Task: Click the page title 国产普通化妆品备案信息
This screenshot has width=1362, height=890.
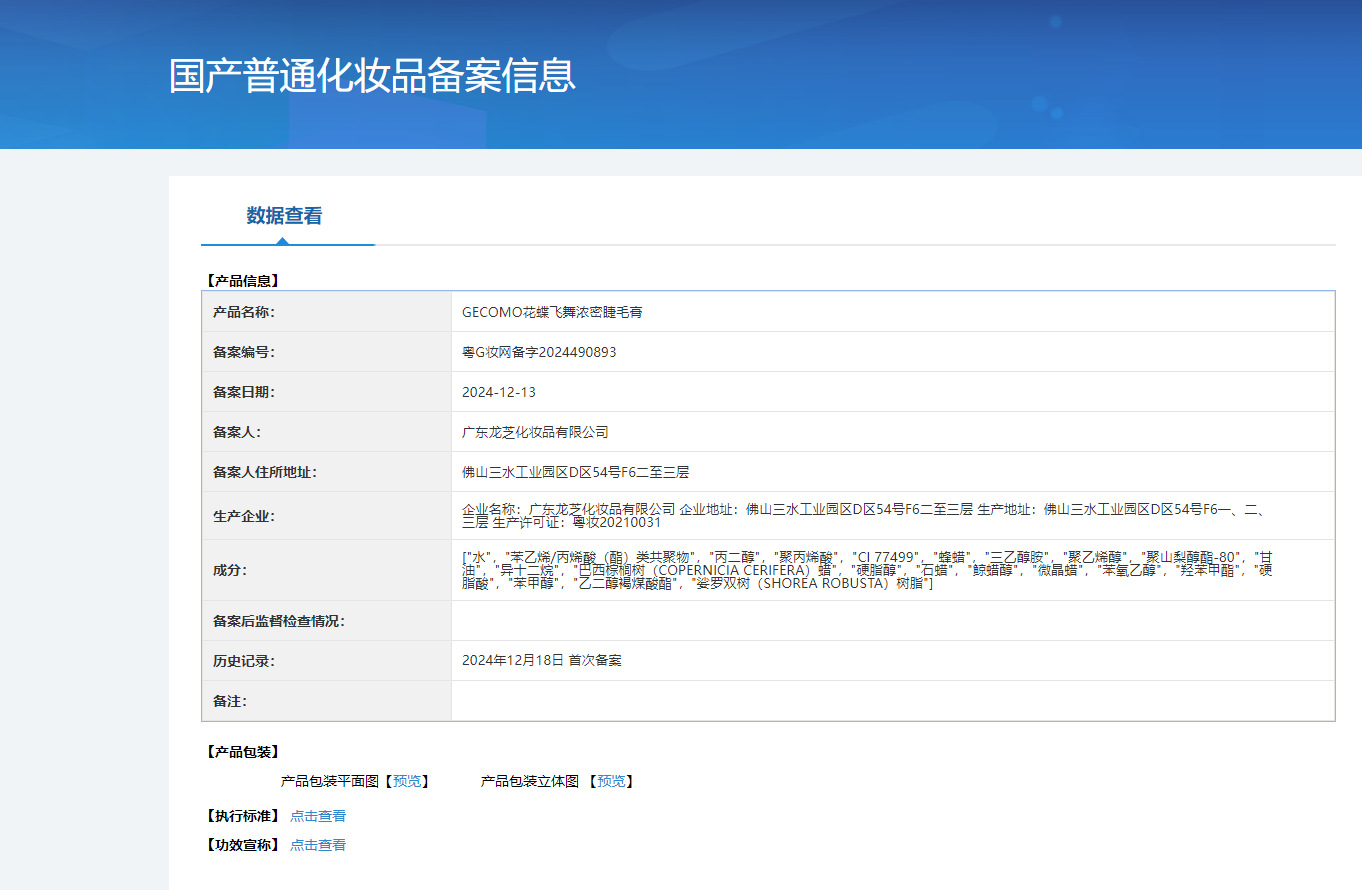Action: (x=372, y=76)
